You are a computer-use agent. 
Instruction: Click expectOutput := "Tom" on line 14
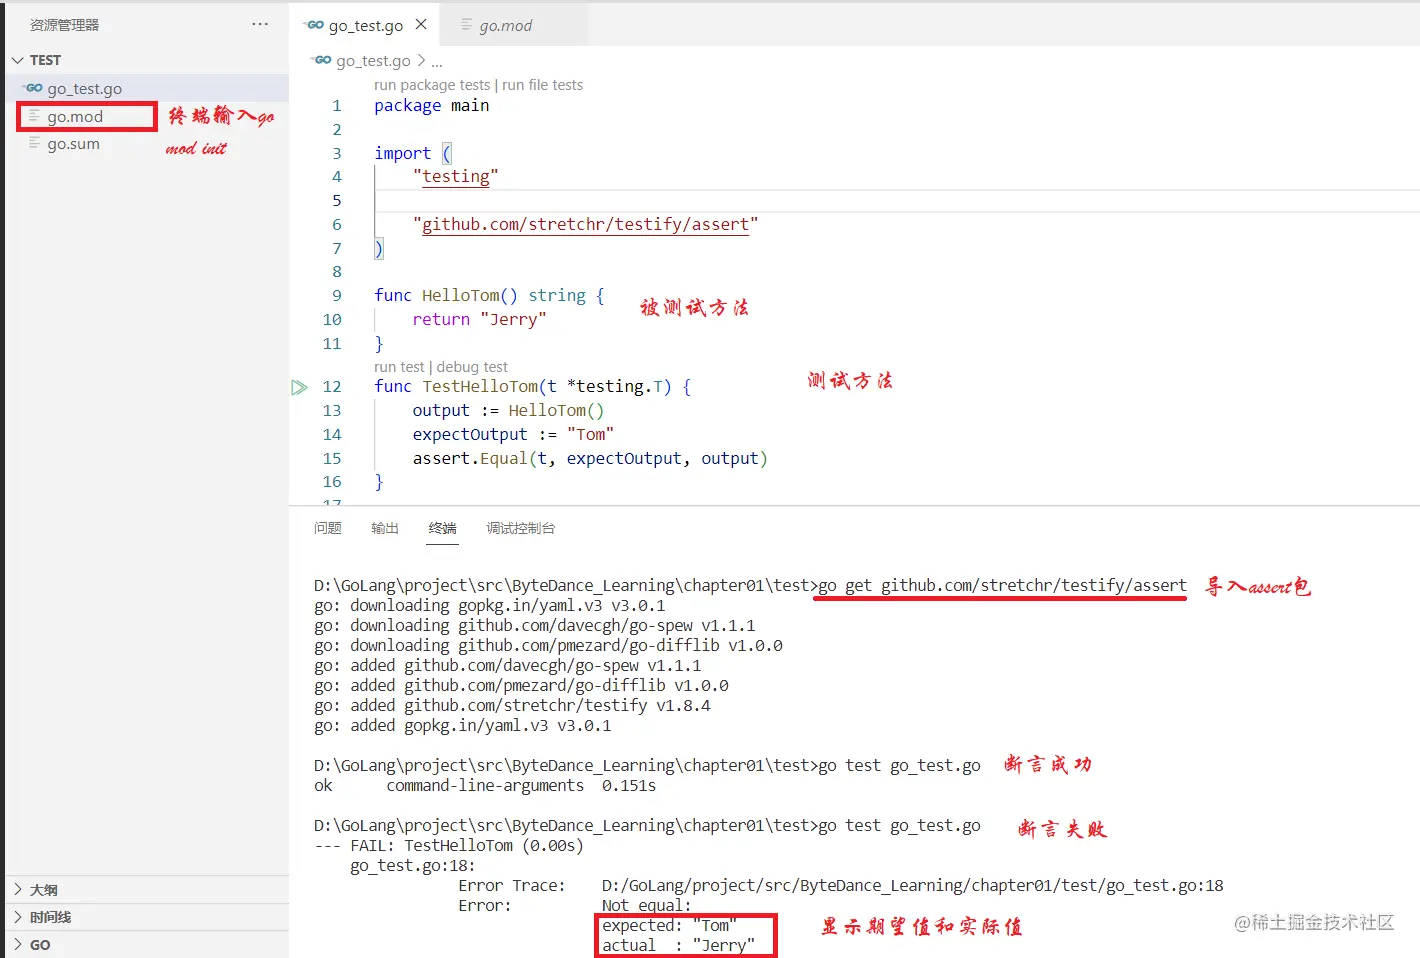(513, 435)
